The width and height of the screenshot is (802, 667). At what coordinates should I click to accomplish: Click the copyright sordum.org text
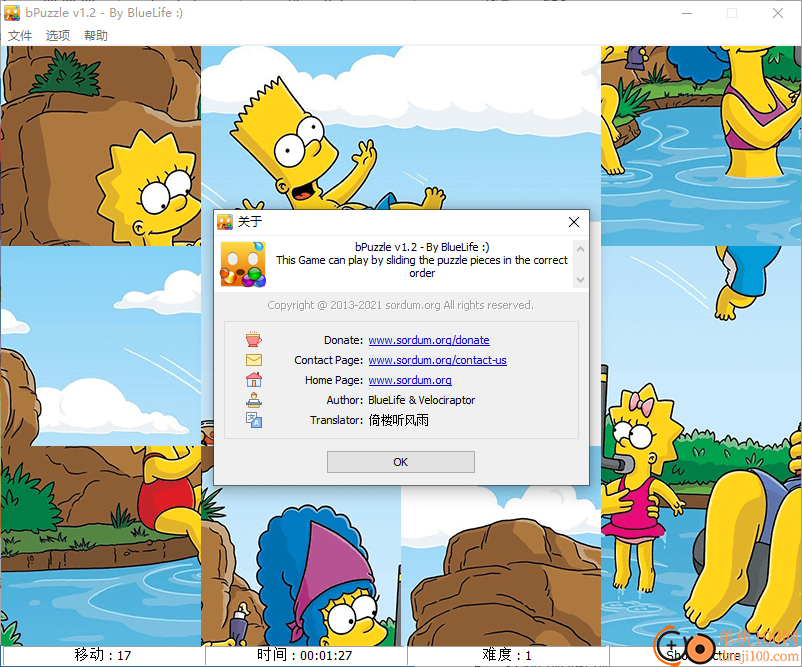[x=400, y=305]
